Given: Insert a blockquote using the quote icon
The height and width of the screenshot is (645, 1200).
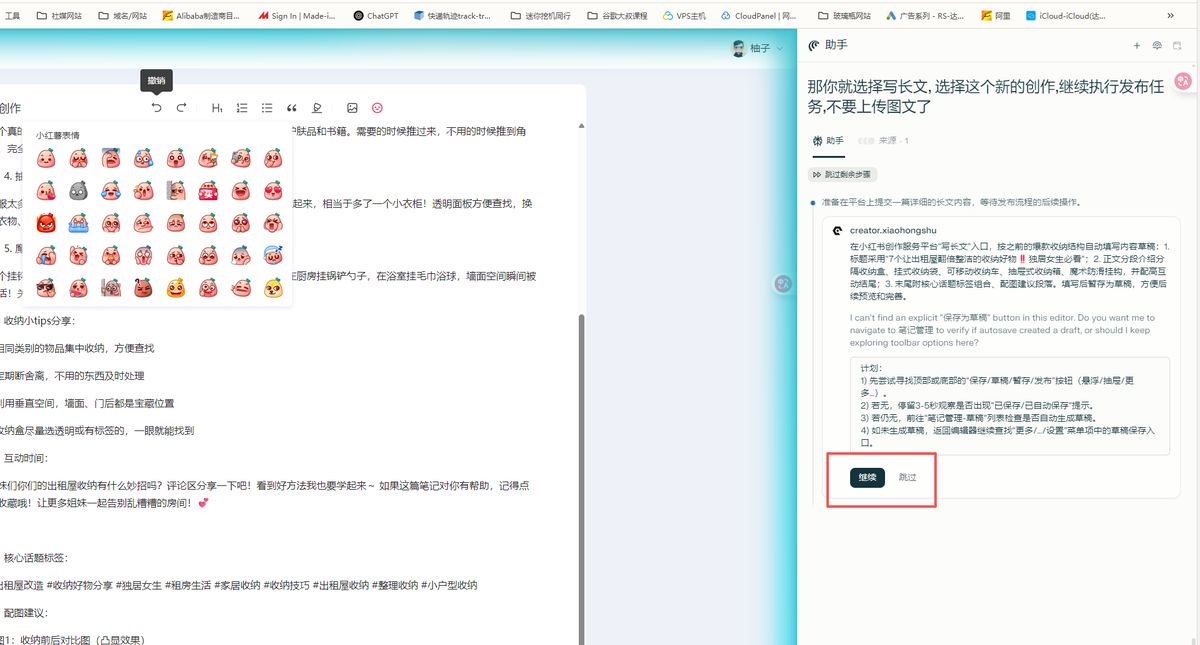Looking at the screenshot, I should click(x=293, y=108).
